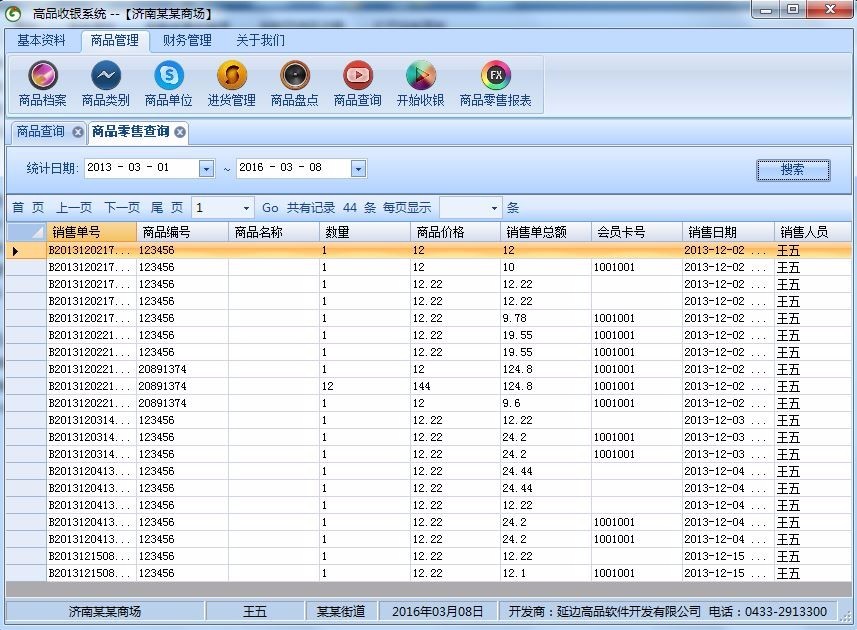Open 进货管理 (purchase management) icon
This screenshot has height=630, width=857.
coord(231,84)
